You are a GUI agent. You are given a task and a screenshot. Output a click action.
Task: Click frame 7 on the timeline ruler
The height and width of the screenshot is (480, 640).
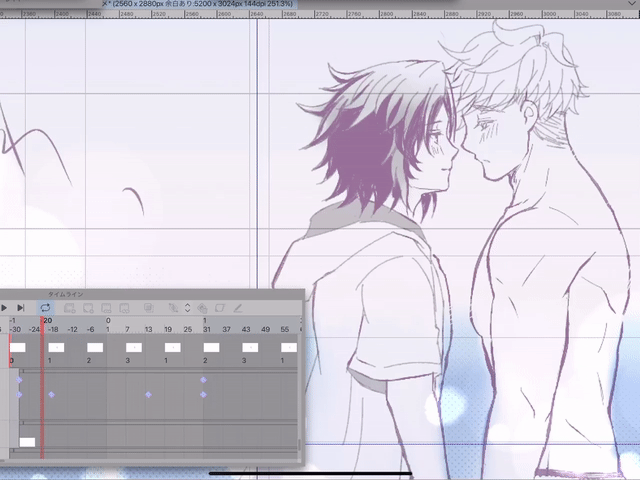[127, 329]
